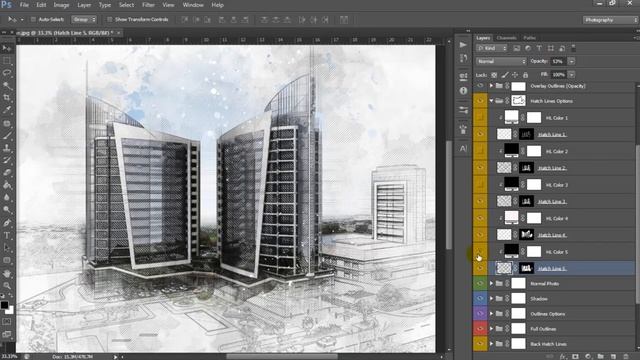Click the Opacity value field
Viewport: 640px width, 360px height.
[558, 61]
